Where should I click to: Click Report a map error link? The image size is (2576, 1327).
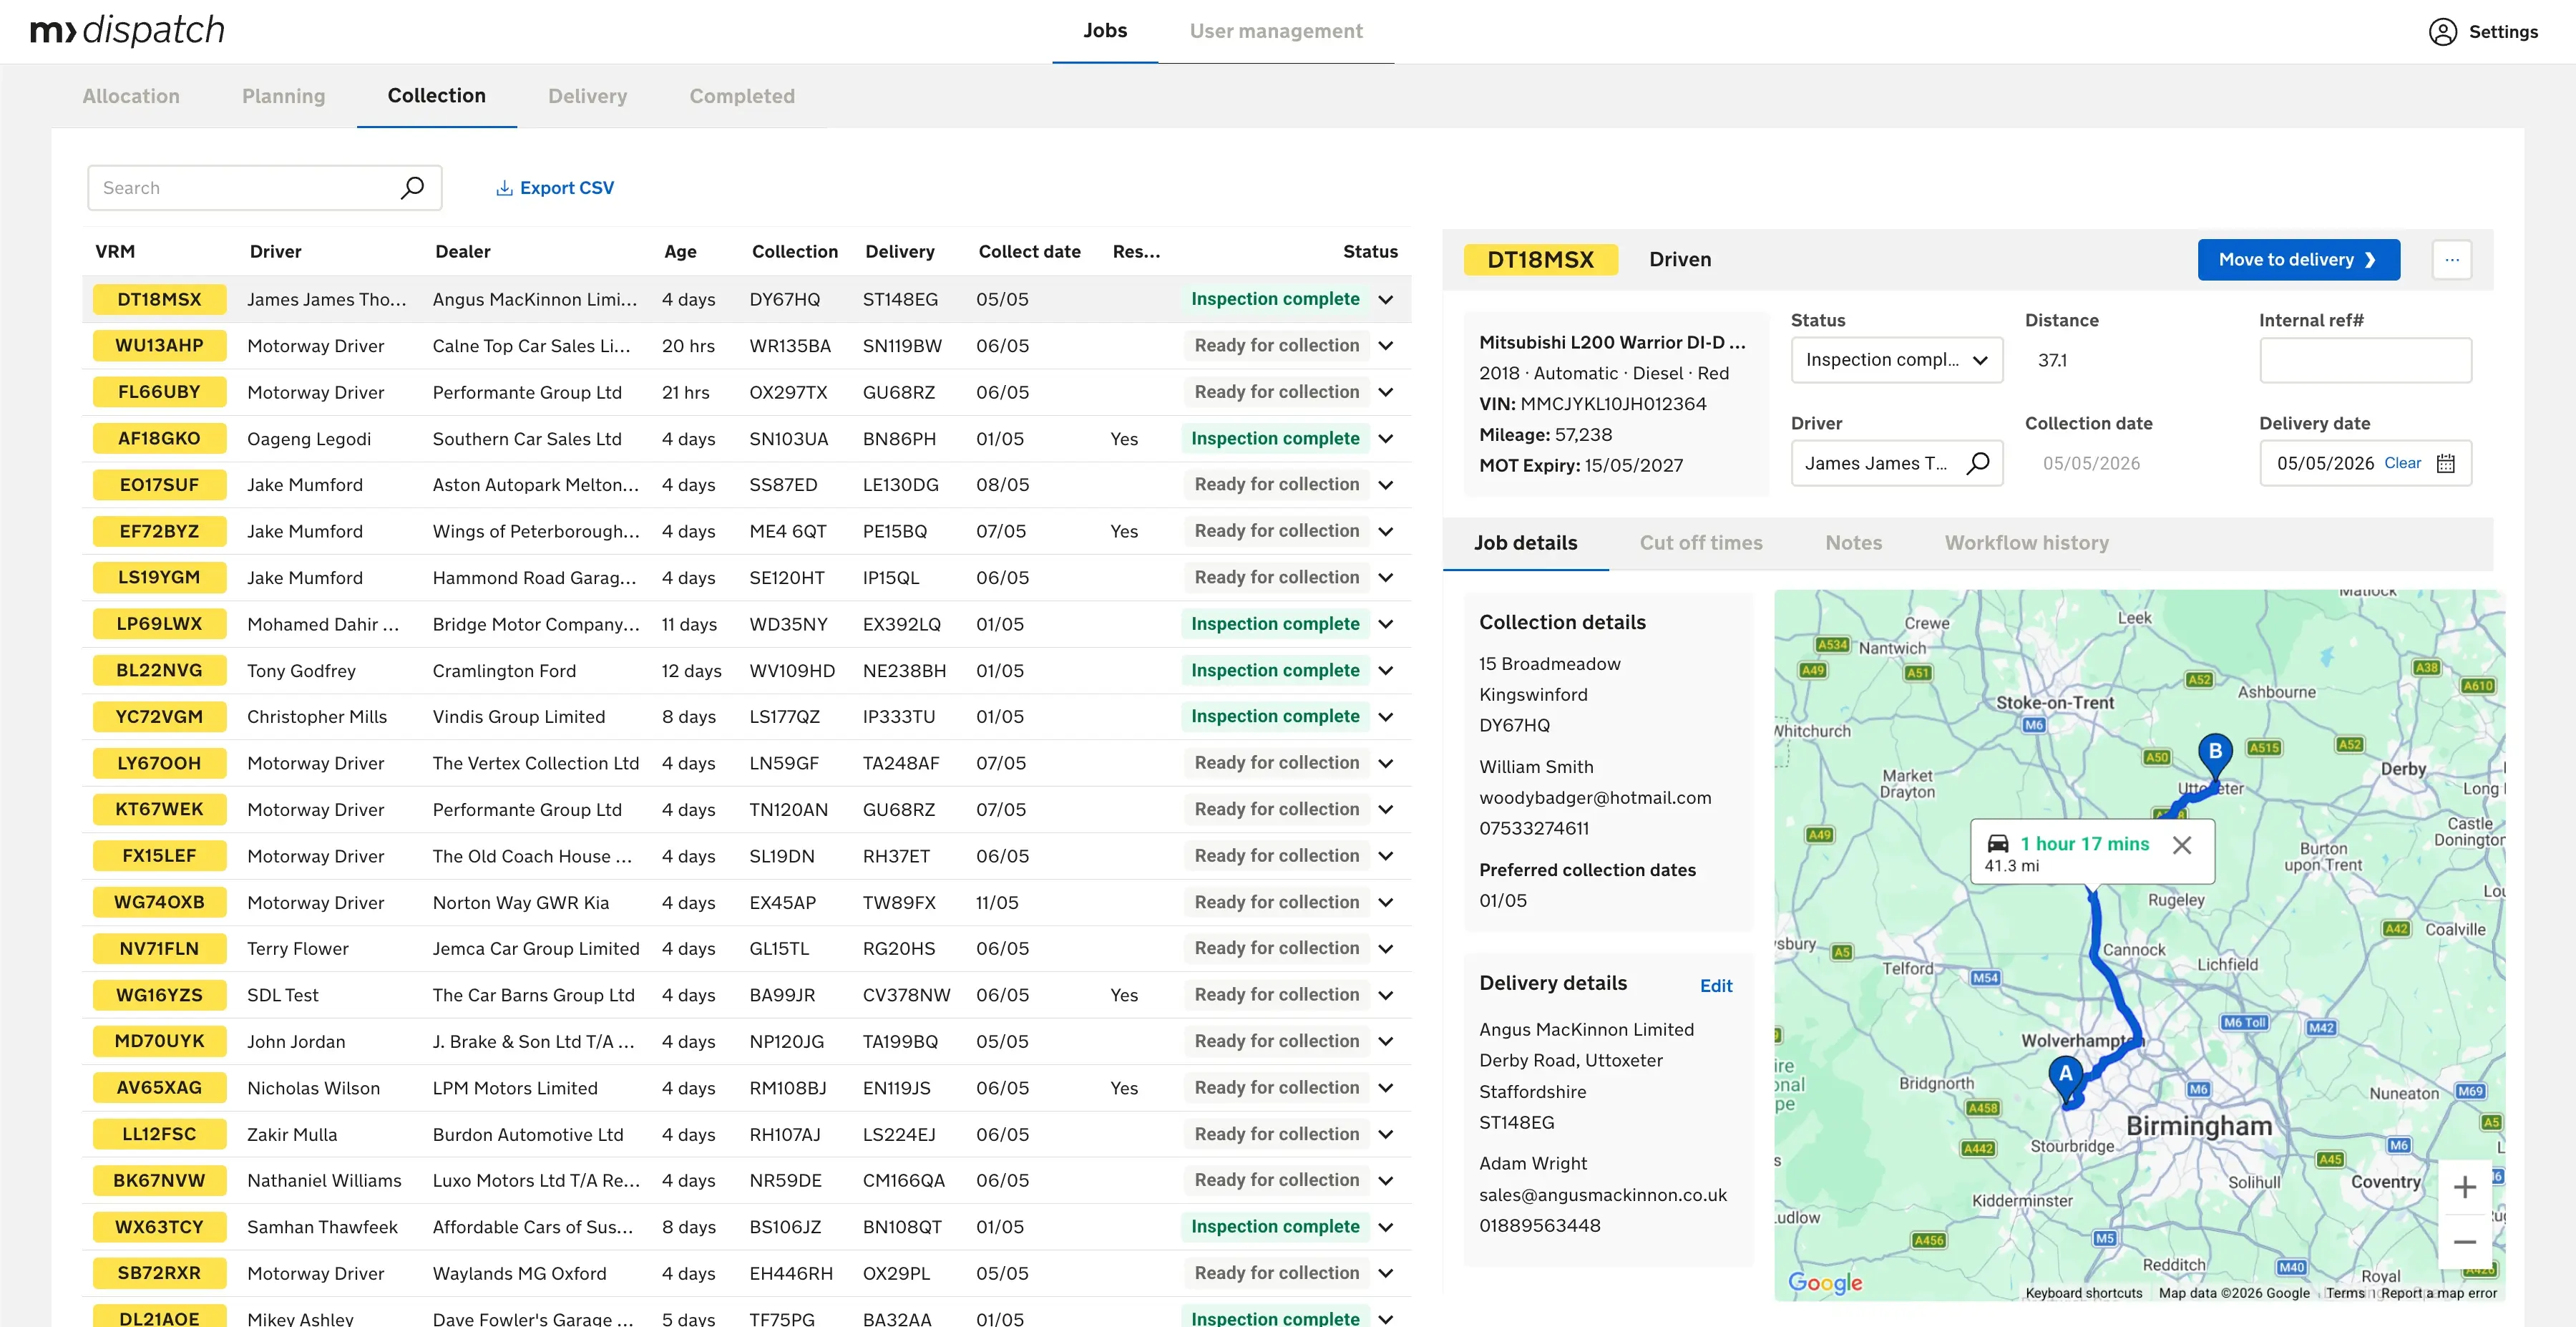2439,1293
